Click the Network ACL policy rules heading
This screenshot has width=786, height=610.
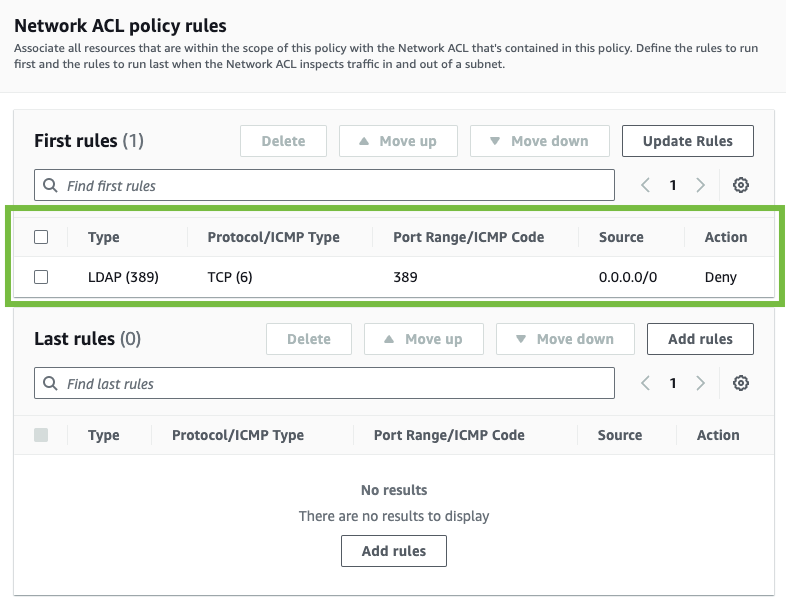point(120,26)
